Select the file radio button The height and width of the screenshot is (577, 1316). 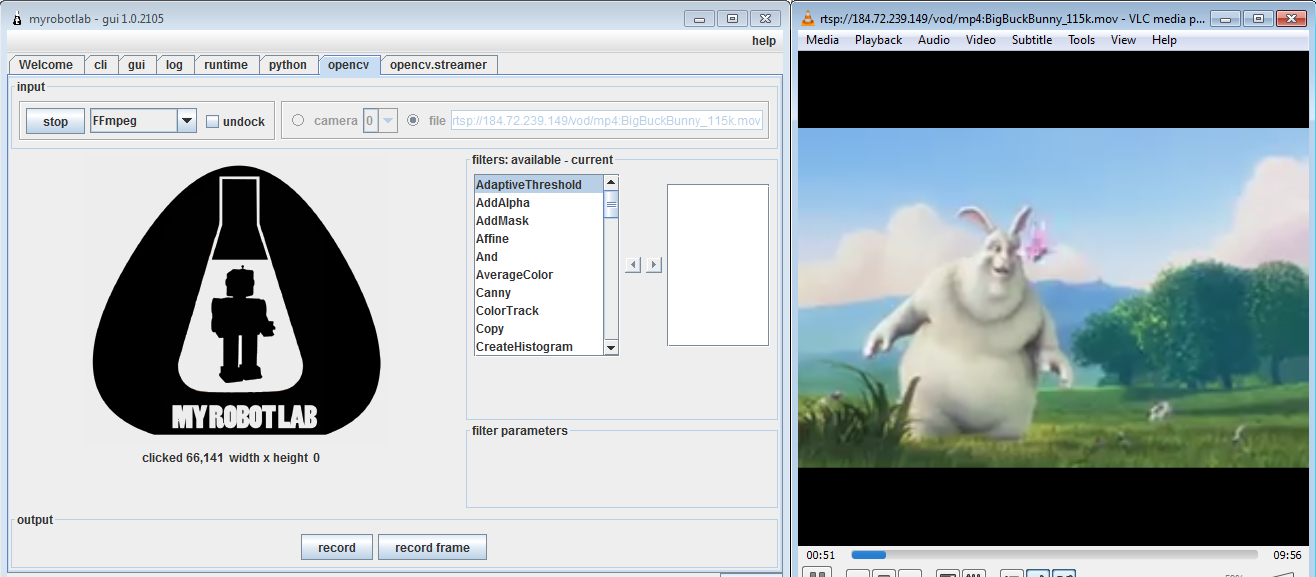[413, 121]
